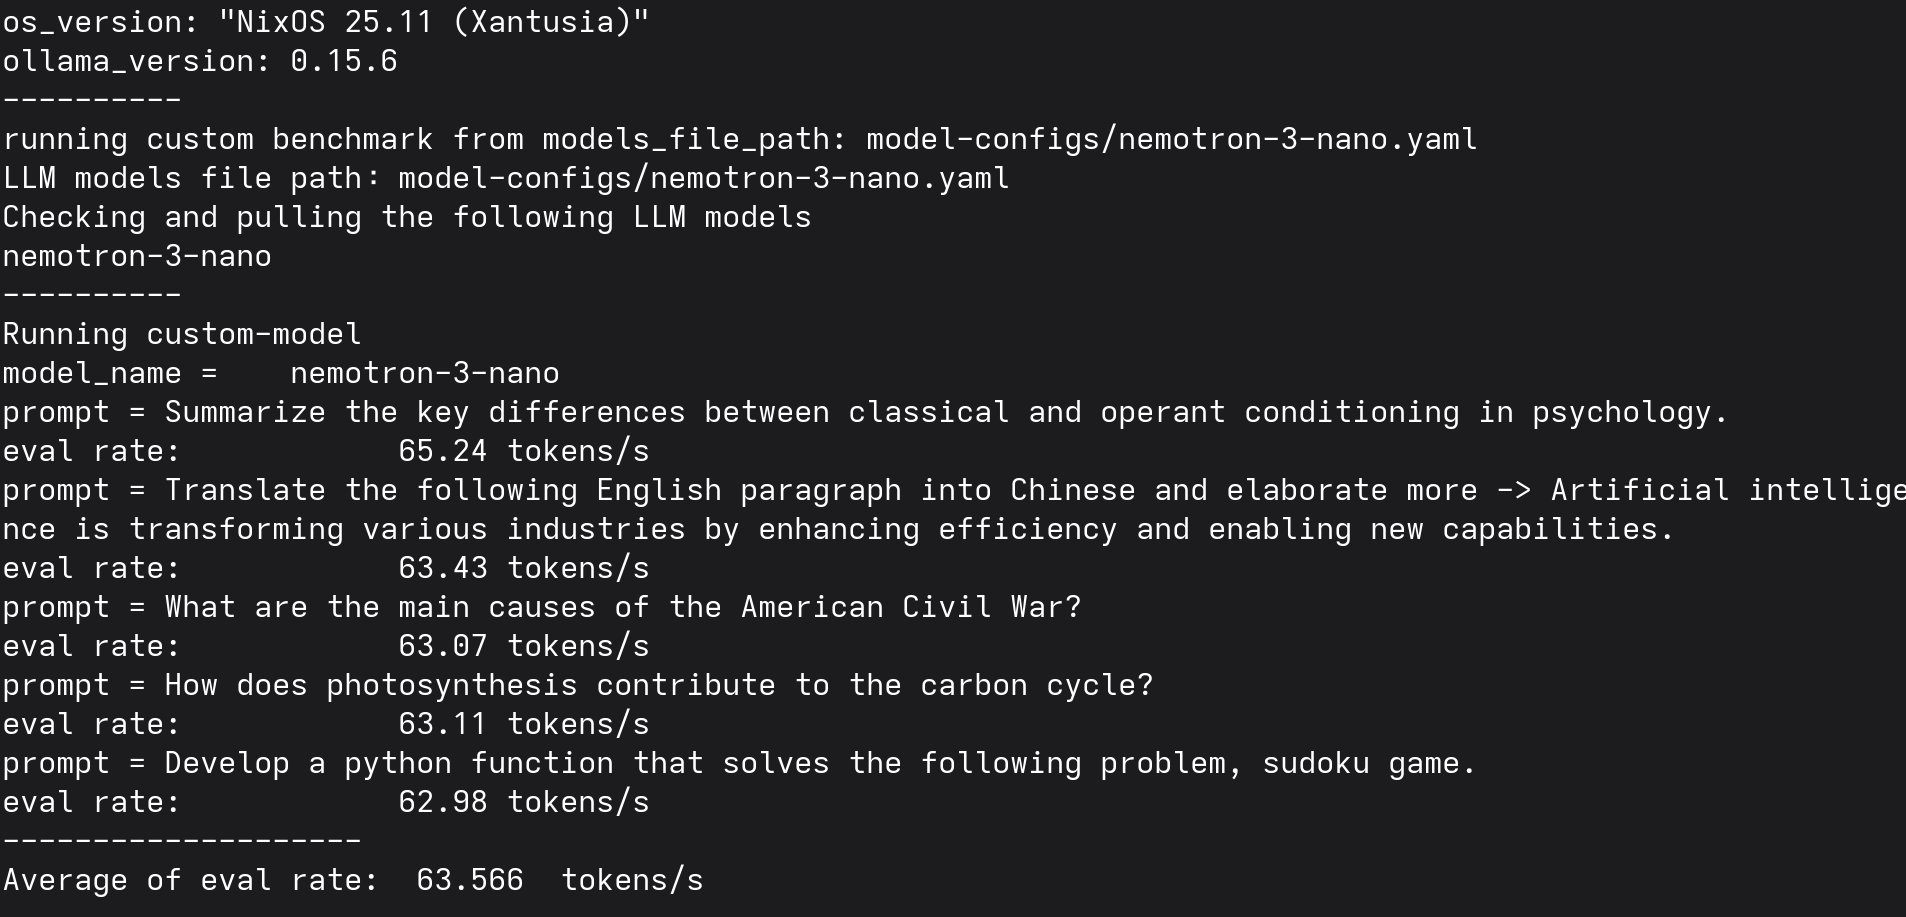Screen dimensions: 1906x917
Task: Click the average eval rate 63.566 value
Action: tap(469, 880)
